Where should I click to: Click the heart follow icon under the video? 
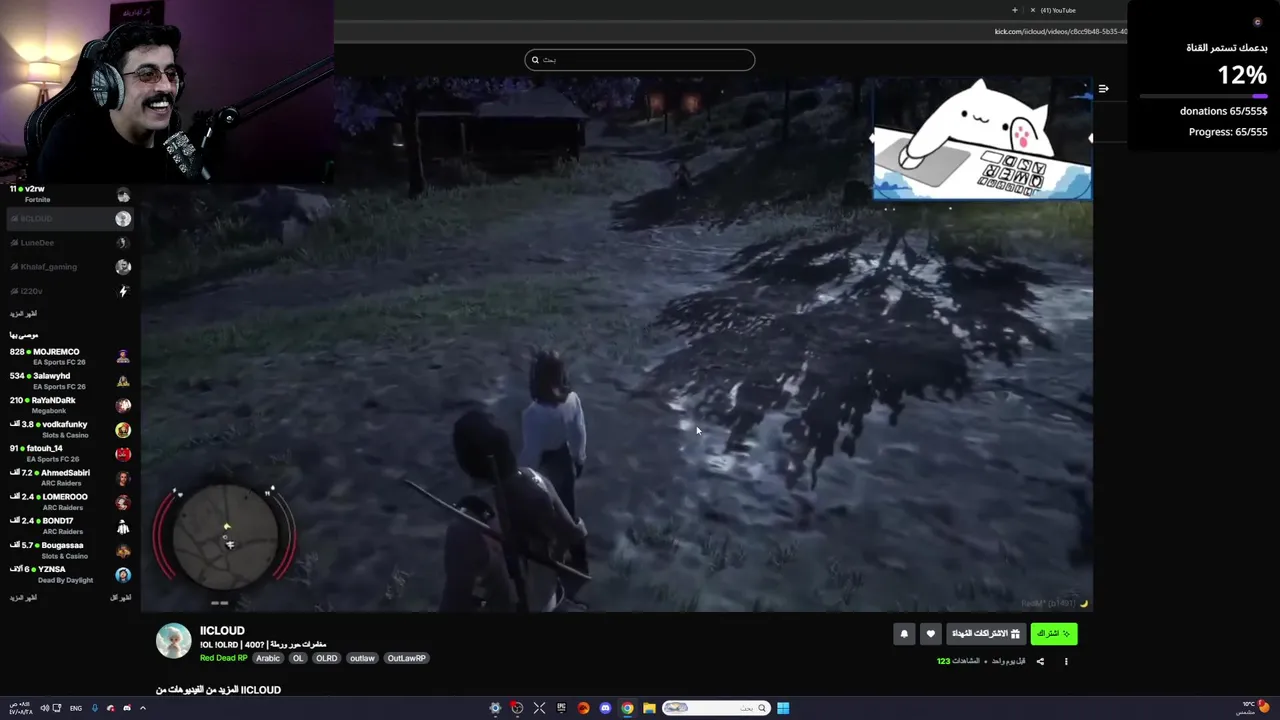[931, 633]
